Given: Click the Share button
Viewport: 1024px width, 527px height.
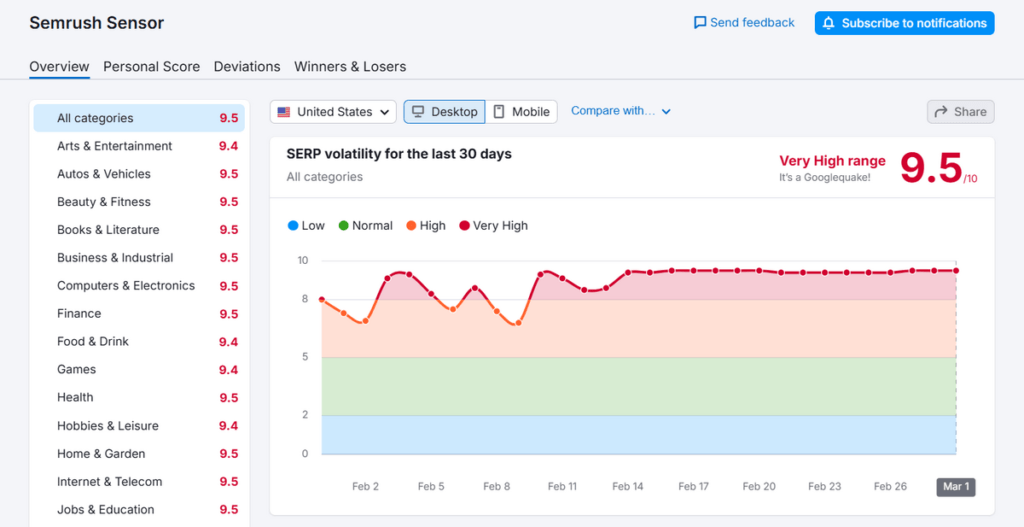Looking at the screenshot, I should coord(961,112).
